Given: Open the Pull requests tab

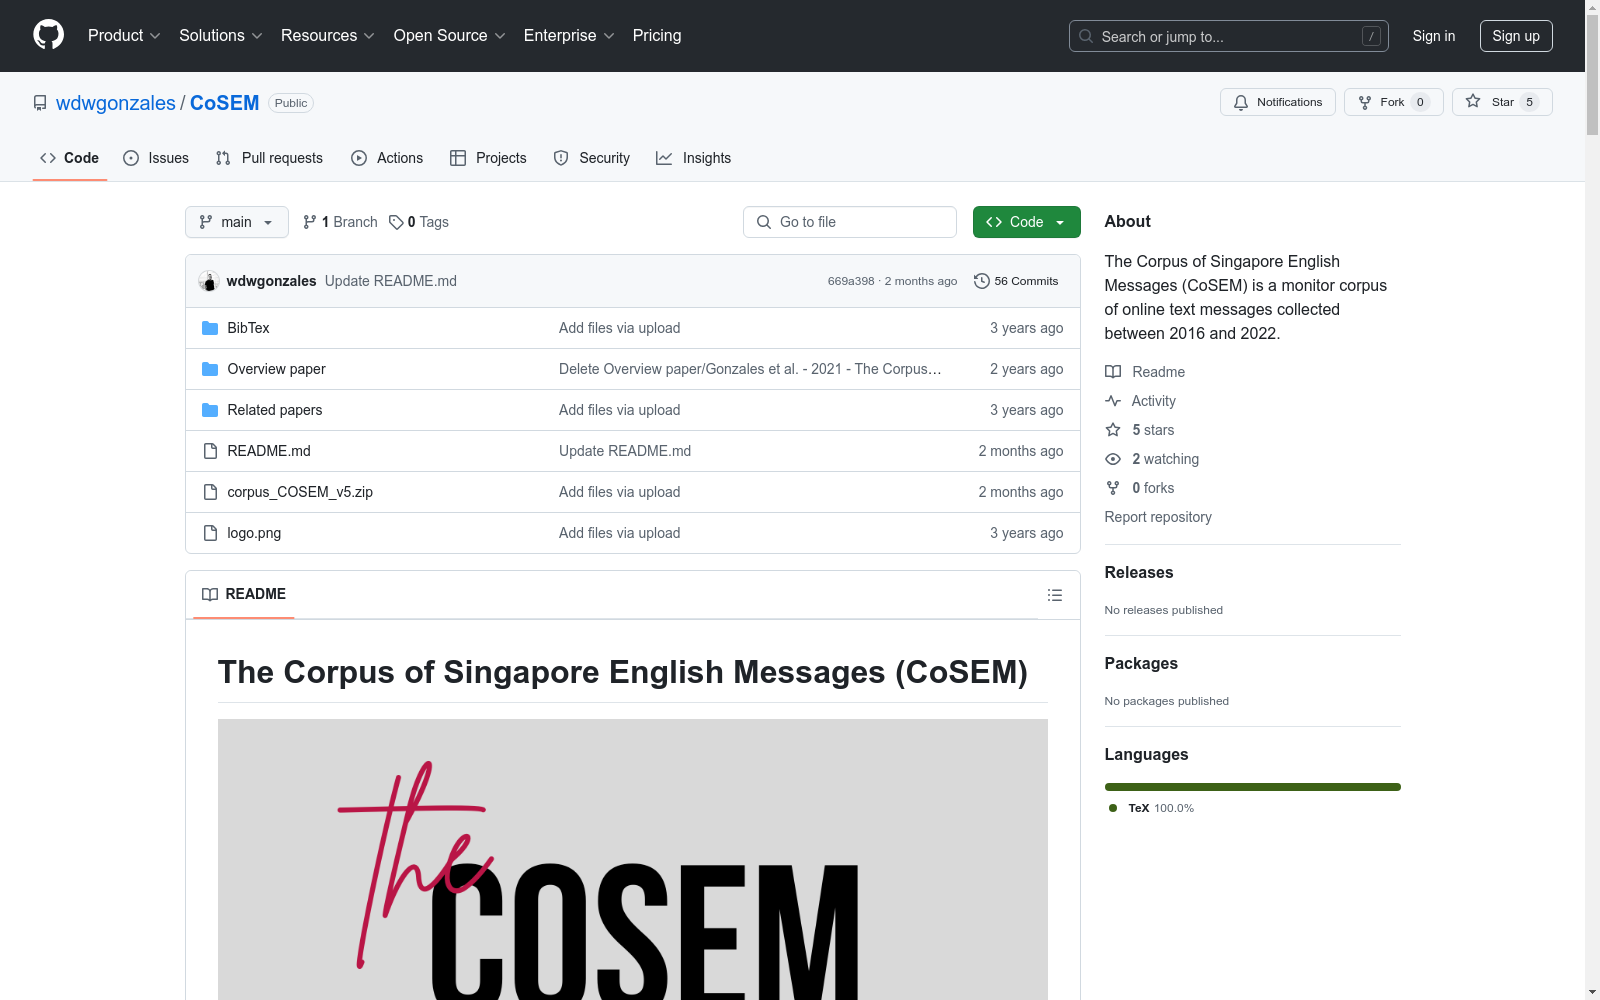Looking at the screenshot, I should pos(269,158).
